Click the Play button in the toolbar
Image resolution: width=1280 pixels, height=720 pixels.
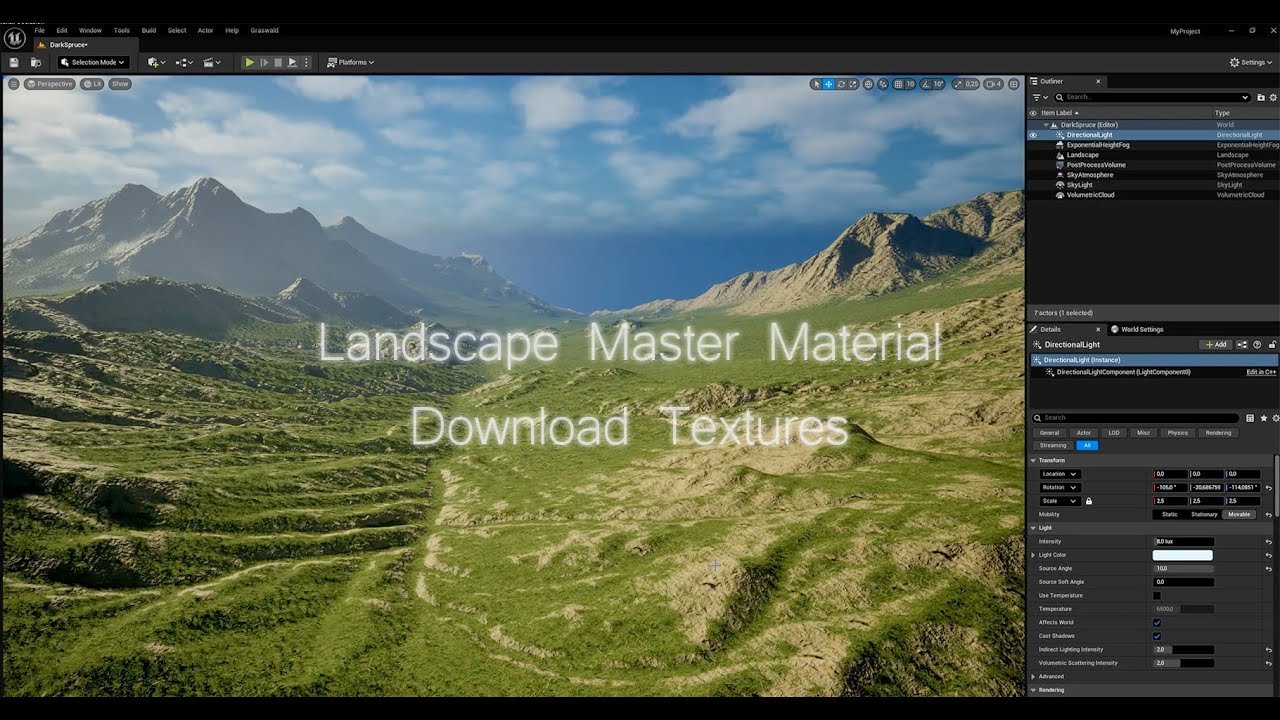pyautogui.click(x=249, y=62)
